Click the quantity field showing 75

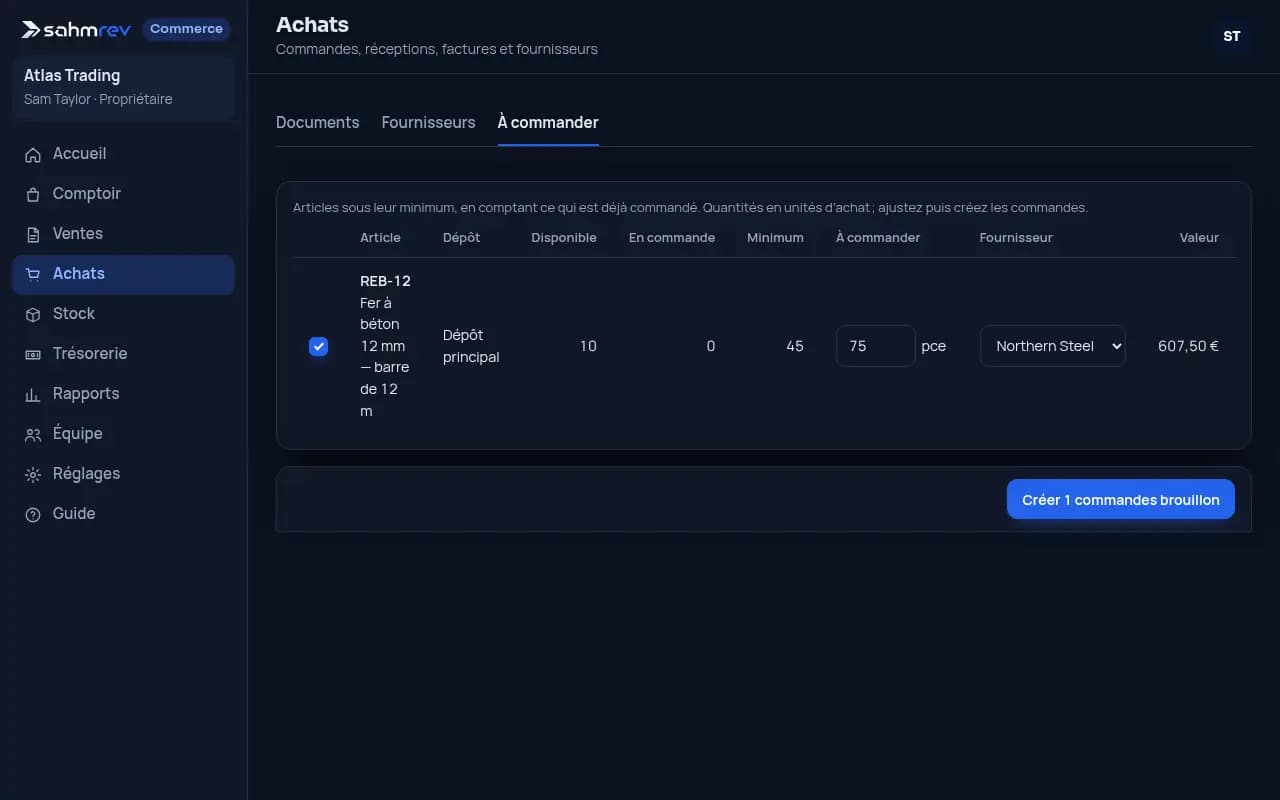pos(875,346)
